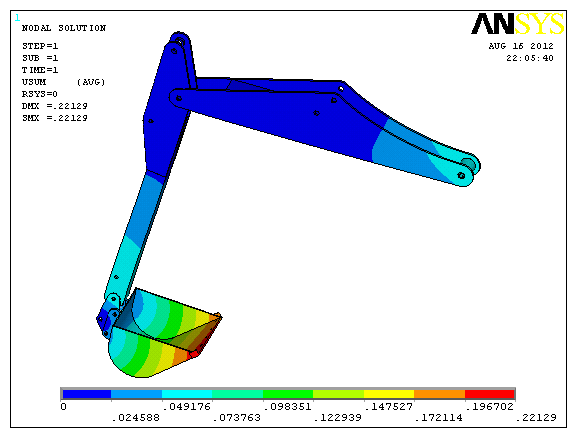Click the TIME=1 label
This screenshot has height=438, width=584.
pos(40,70)
